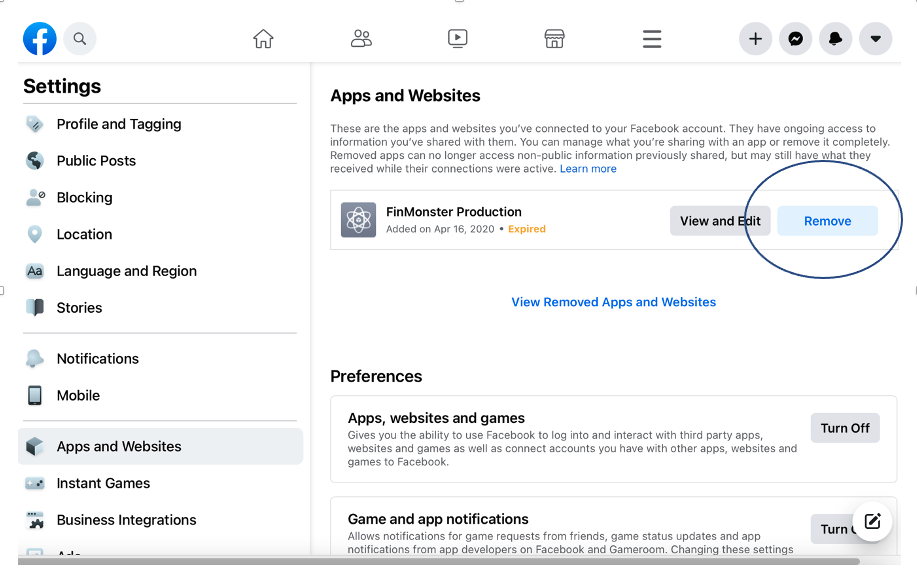Select Instant Games in the sidebar
The width and height of the screenshot is (917, 577).
(x=101, y=483)
